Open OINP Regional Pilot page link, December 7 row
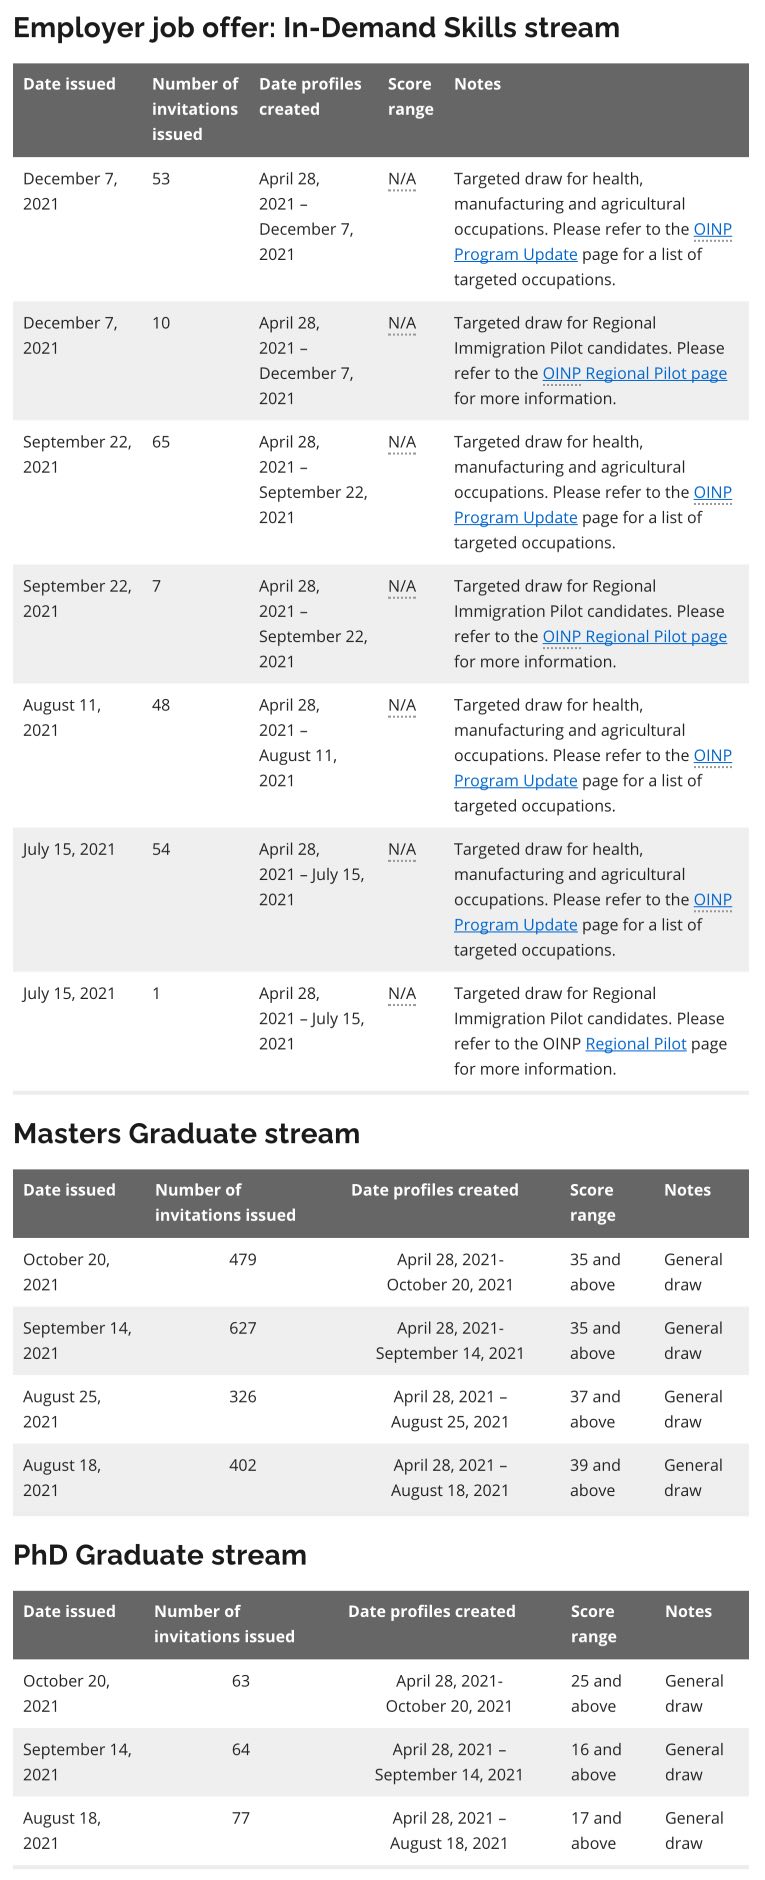765x1880 pixels. (634, 373)
